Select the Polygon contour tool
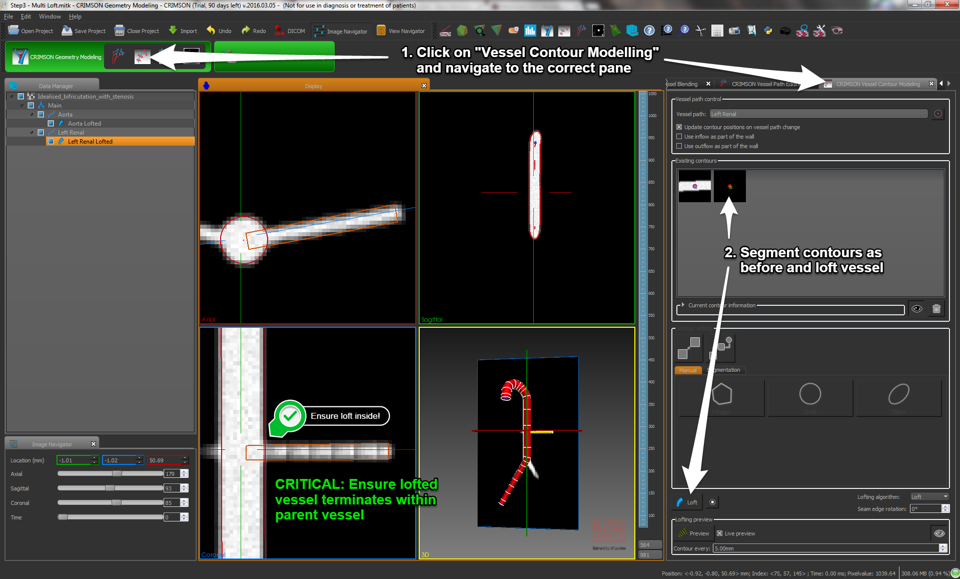Viewport: 960px width, 579px height. click(x=722, y=396)
